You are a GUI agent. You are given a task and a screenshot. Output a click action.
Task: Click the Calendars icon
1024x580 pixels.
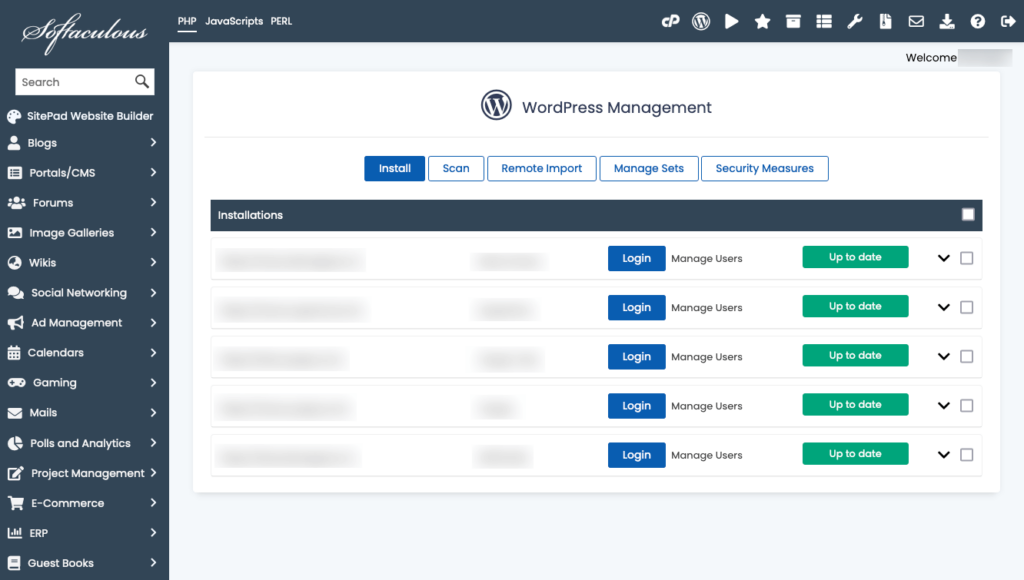14,353
